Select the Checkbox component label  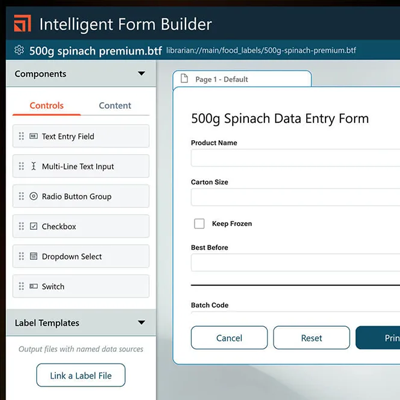pyautogui.click(x=59, y=226)
